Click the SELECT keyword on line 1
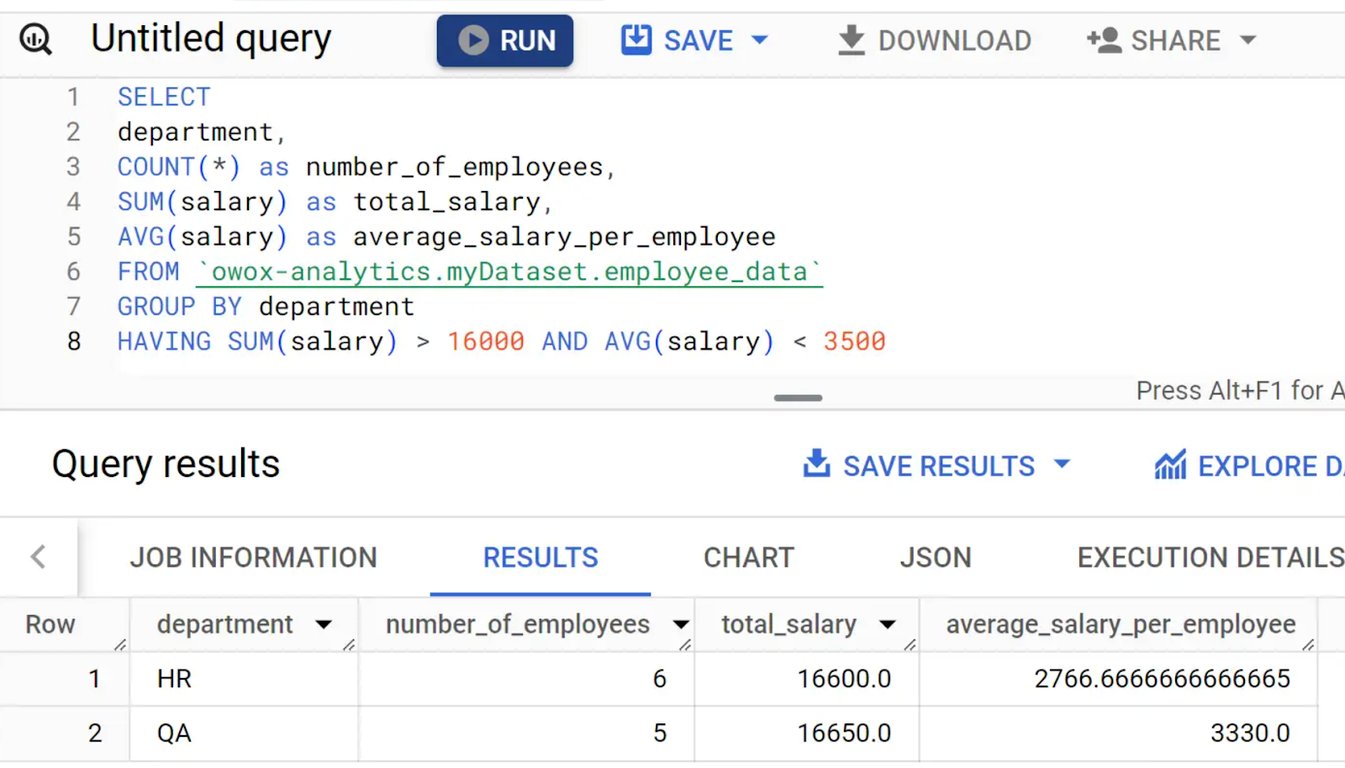Screen dimensions: 1345x768 click(164, 97)
